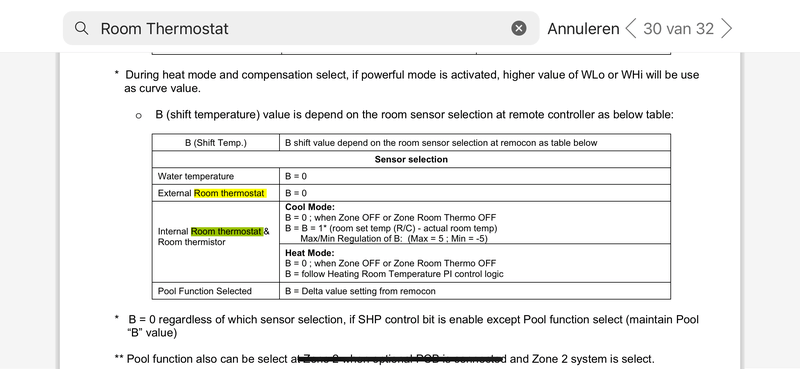Click the '30 van 32' result counter
This screenshot has height=369, width=800.
click(678, 29)
